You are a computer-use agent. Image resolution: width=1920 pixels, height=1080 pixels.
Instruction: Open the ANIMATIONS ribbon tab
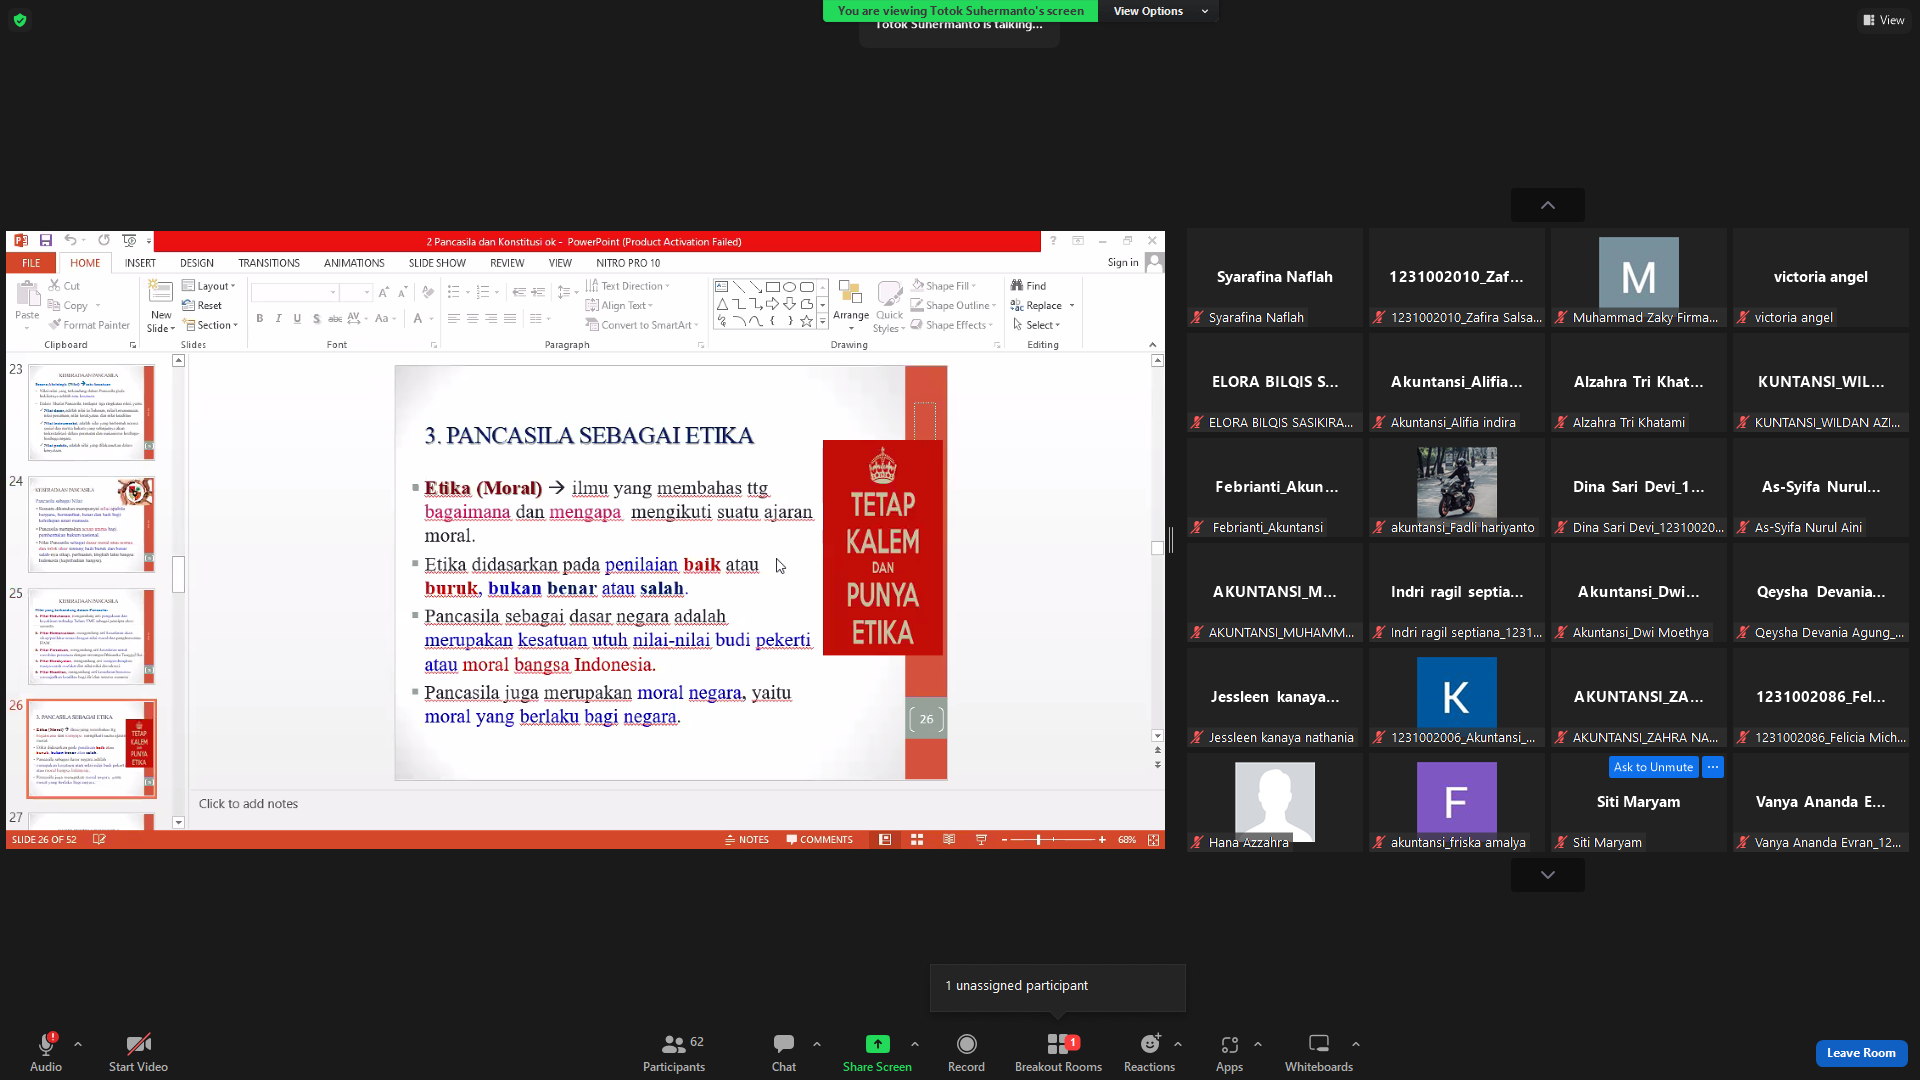point(354,263)
